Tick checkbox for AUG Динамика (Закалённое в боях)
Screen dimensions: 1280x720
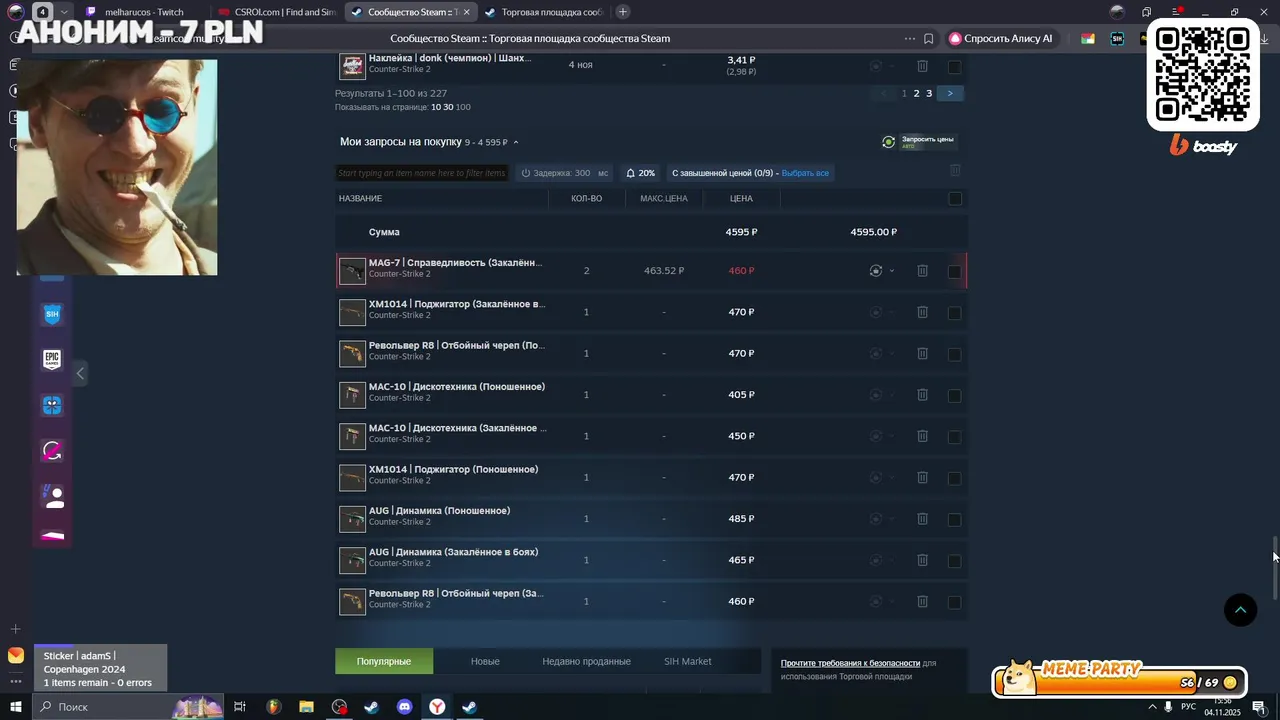click(x=955, y=561)
